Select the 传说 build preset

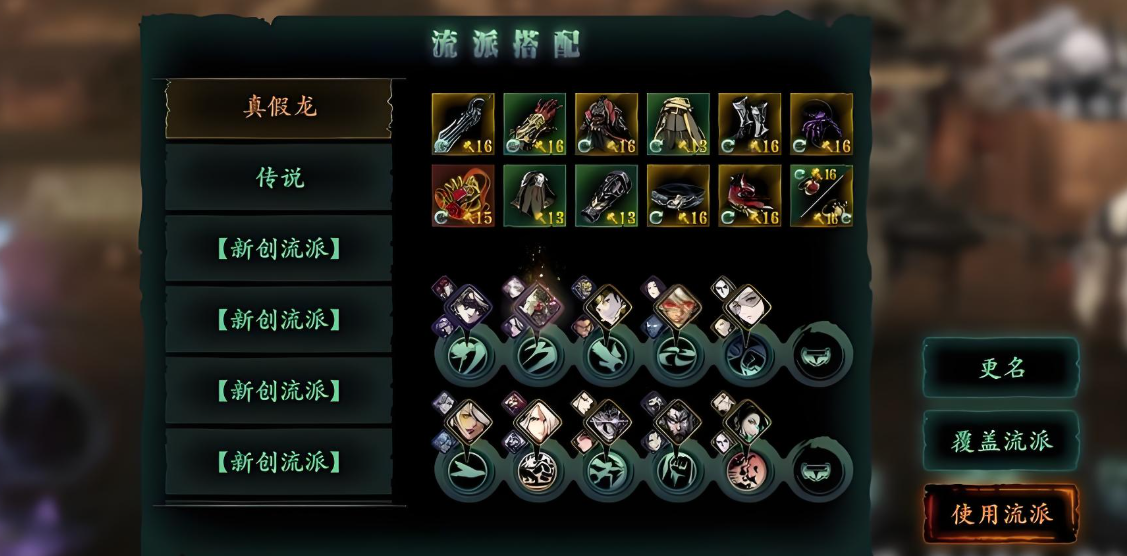pyautogui.click(x=279, y=177)
